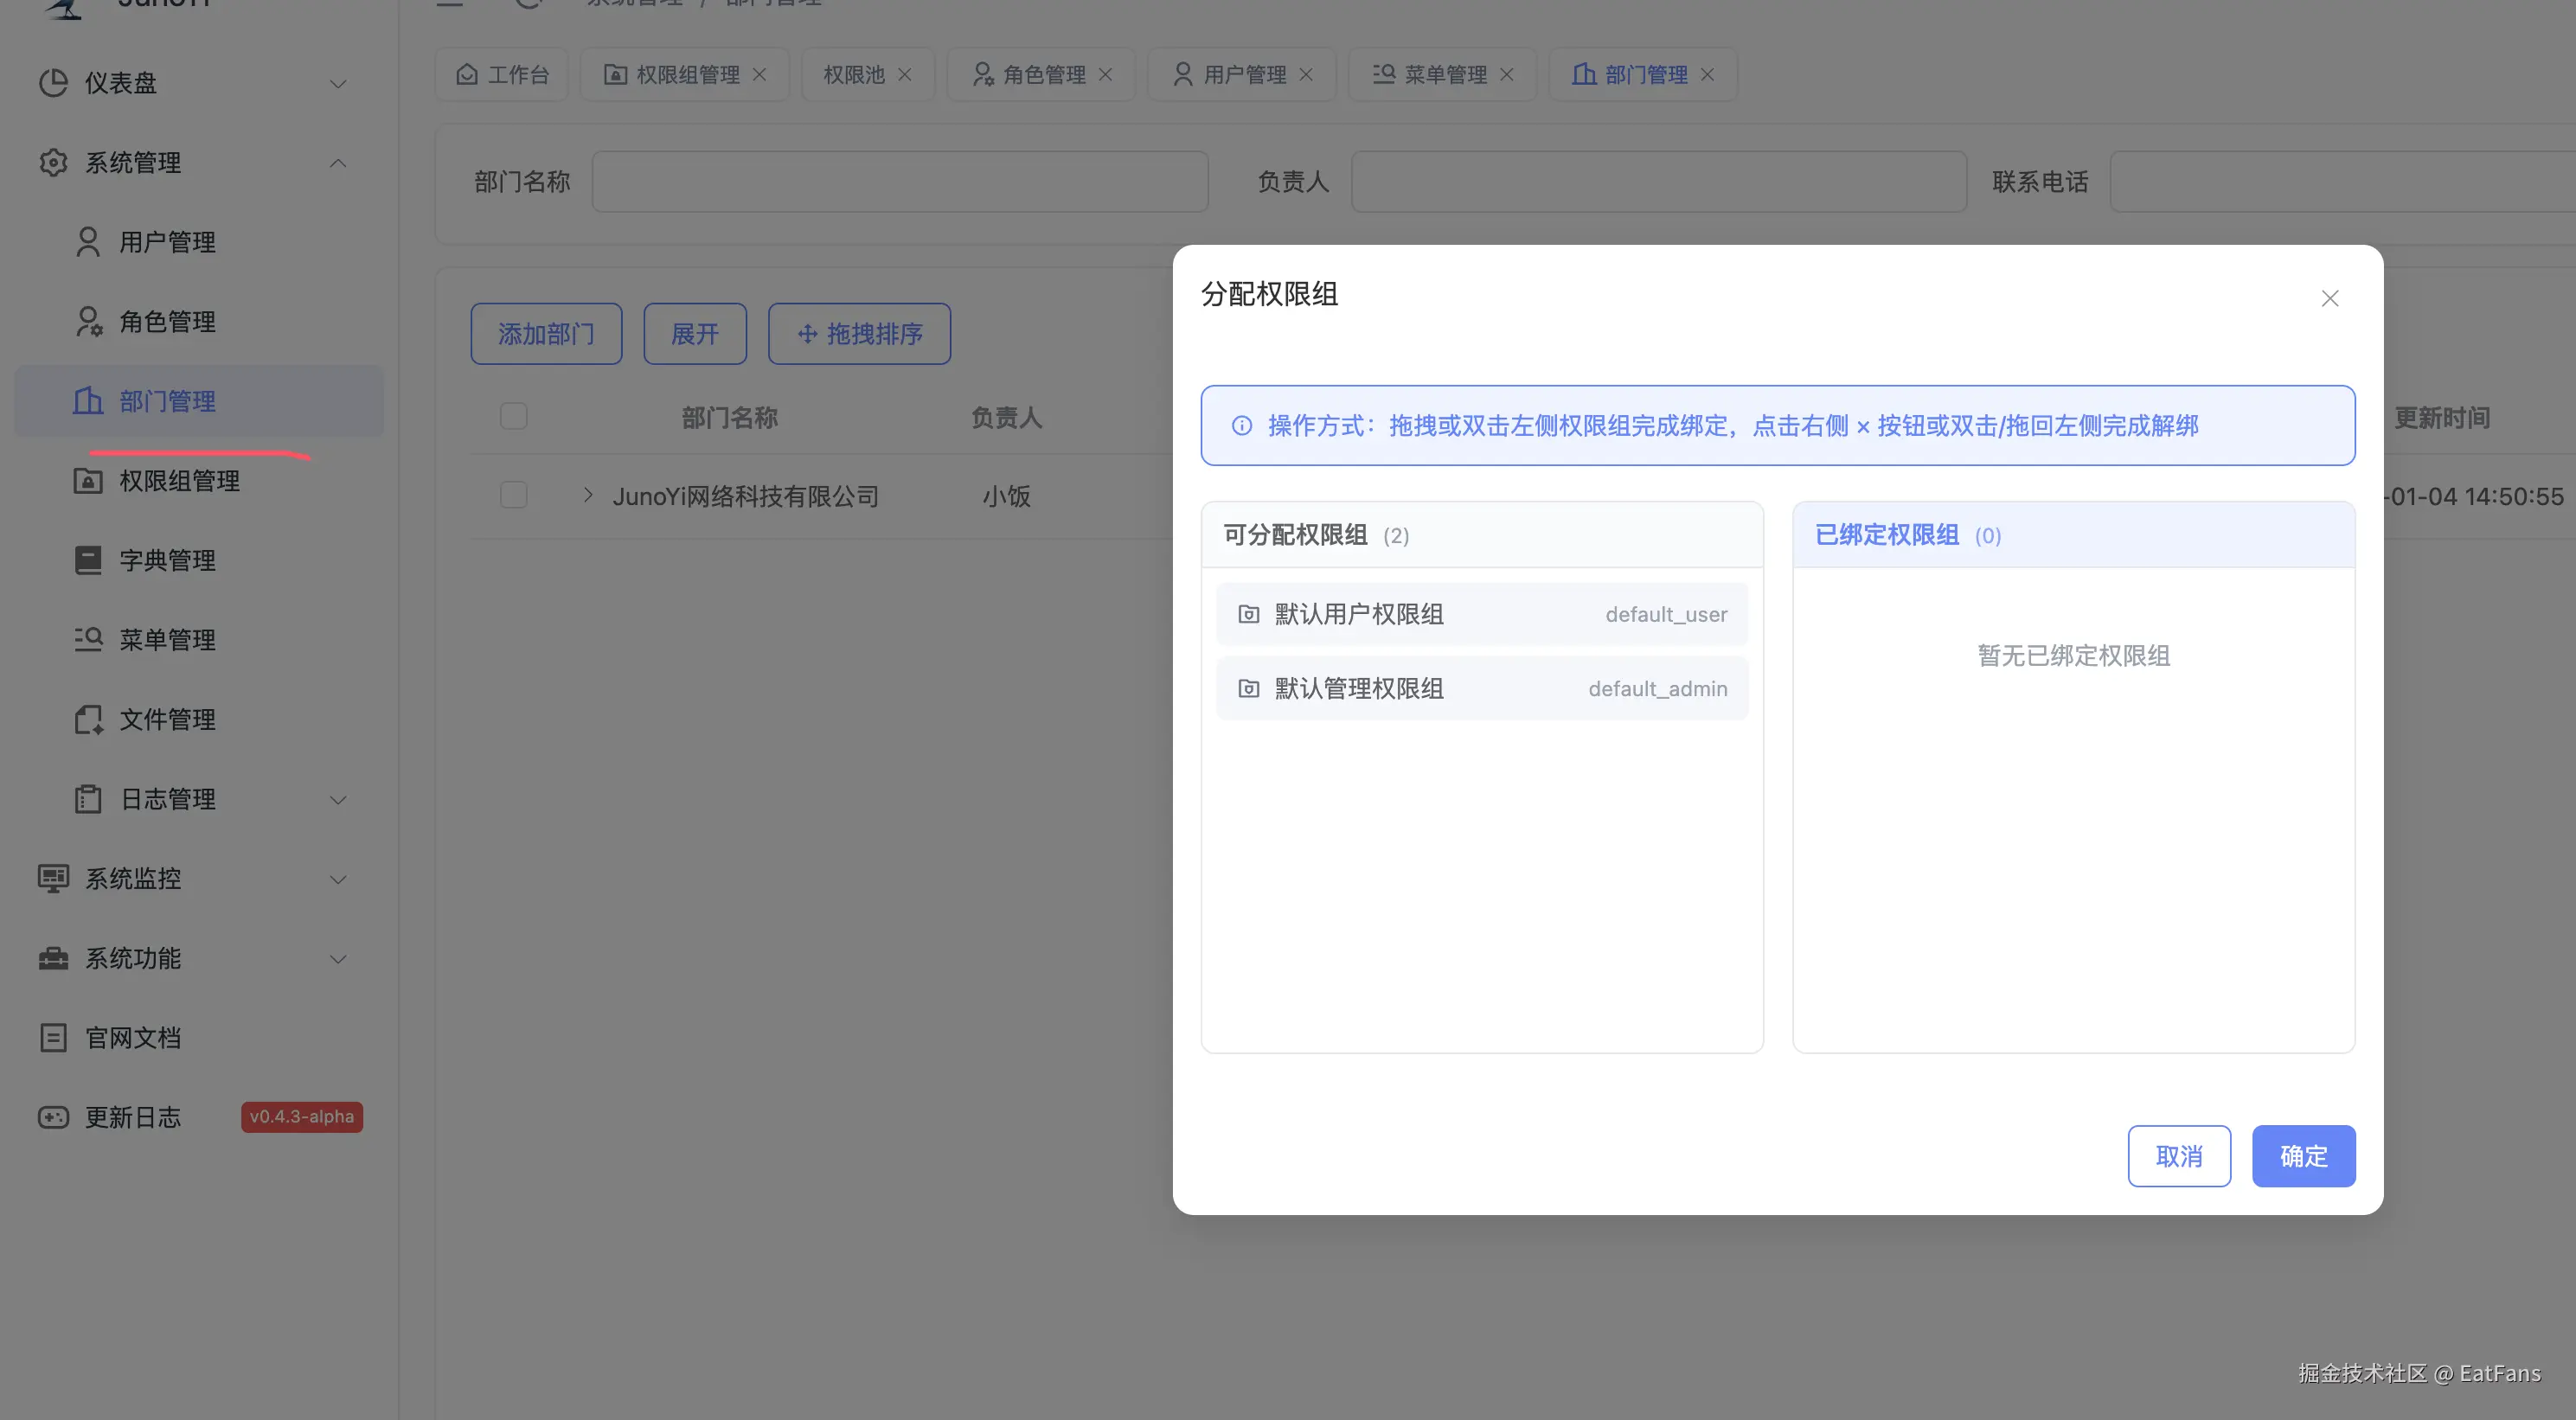Select 文件管理 from the sidebar
The height and width of the screenshot is (1420, 2576).
coord(167,719)
